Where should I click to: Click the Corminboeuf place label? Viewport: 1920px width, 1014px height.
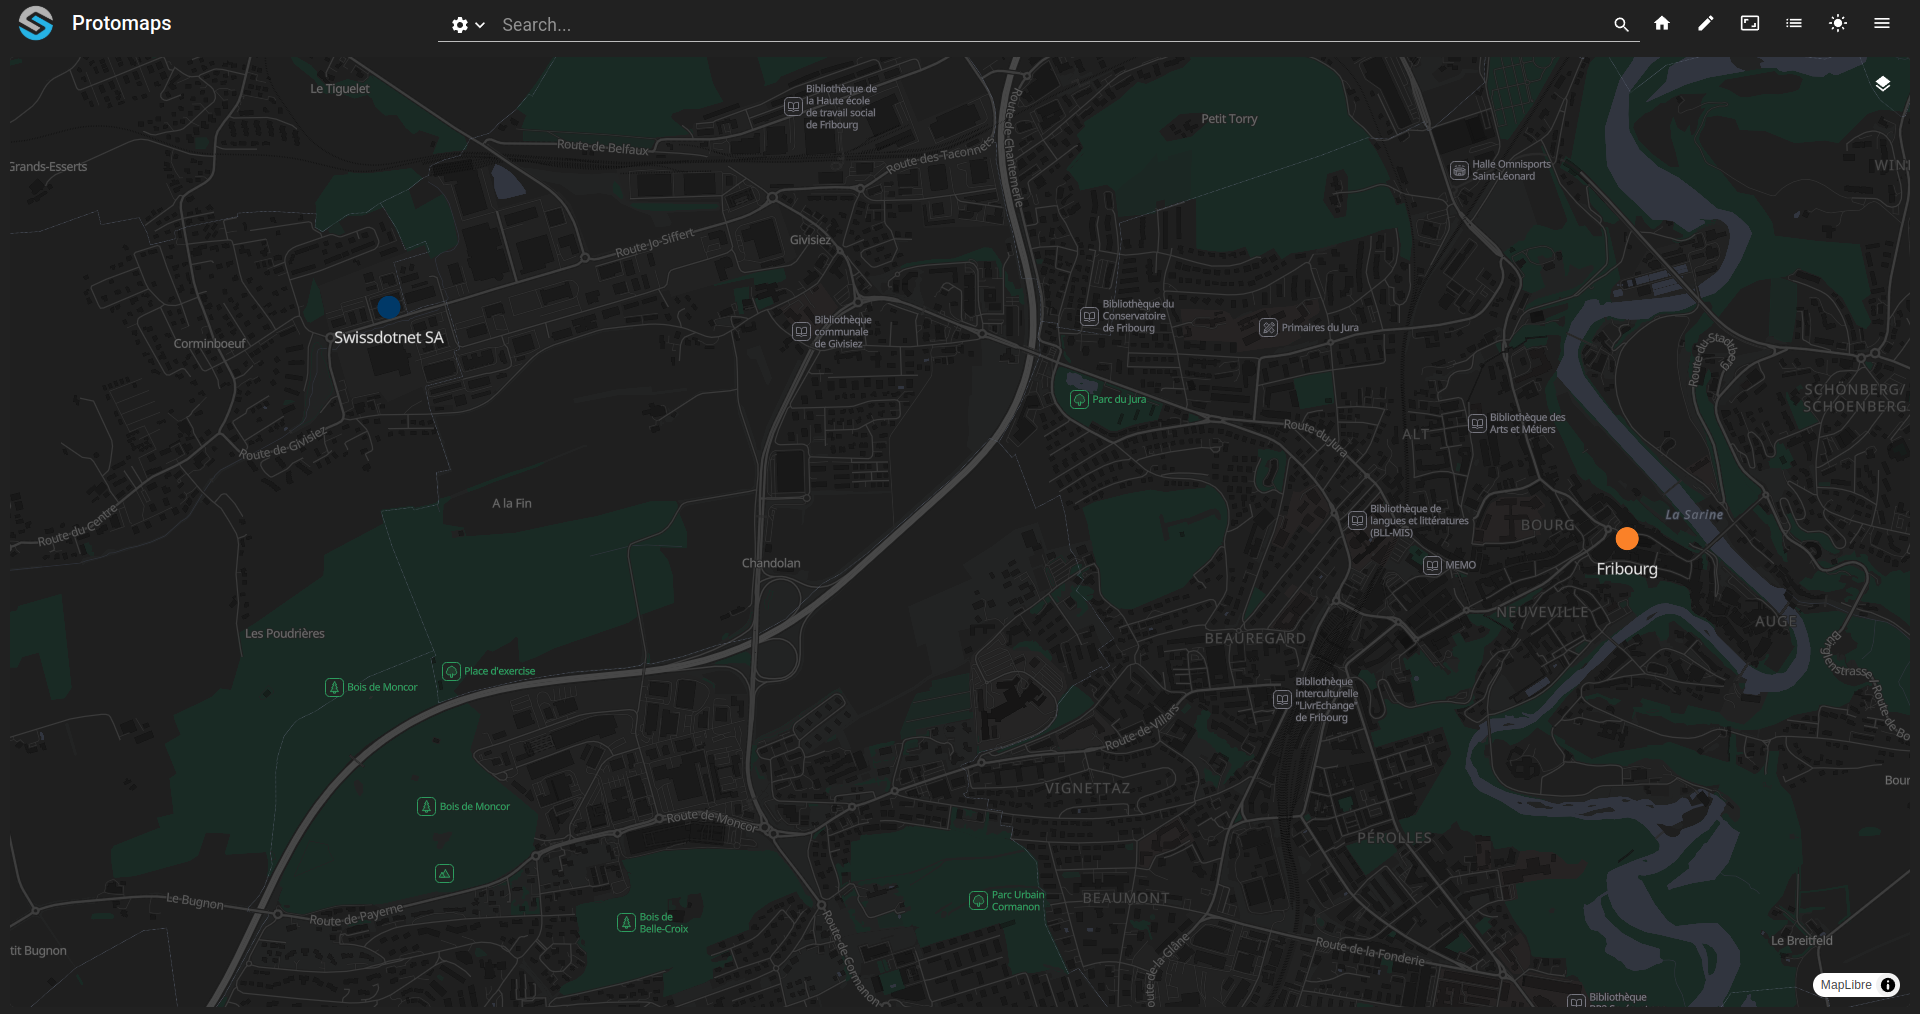(209, 344)
